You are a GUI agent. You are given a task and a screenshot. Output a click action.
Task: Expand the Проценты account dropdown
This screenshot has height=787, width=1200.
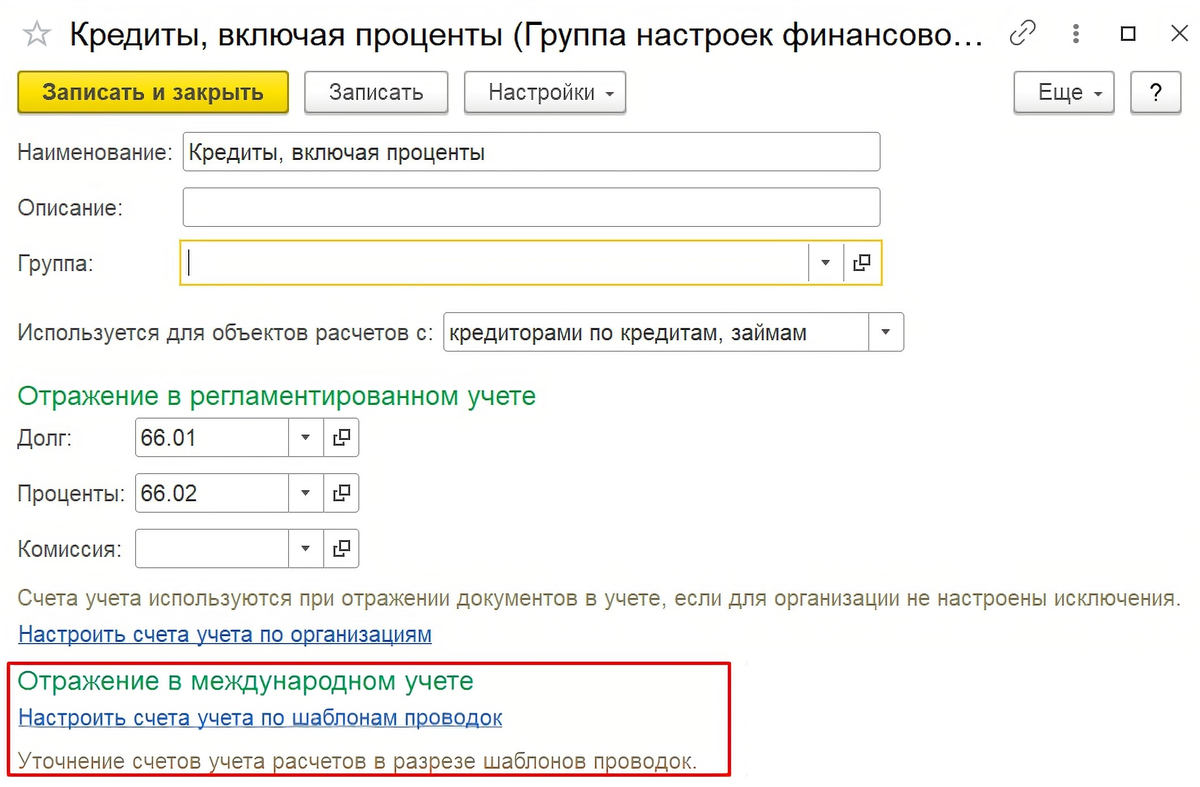click(305, 492)
